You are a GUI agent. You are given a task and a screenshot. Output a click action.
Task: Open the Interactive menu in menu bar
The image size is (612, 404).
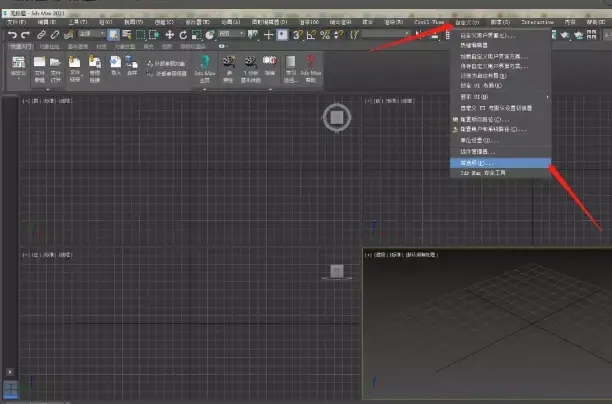(x=536, y=20)
